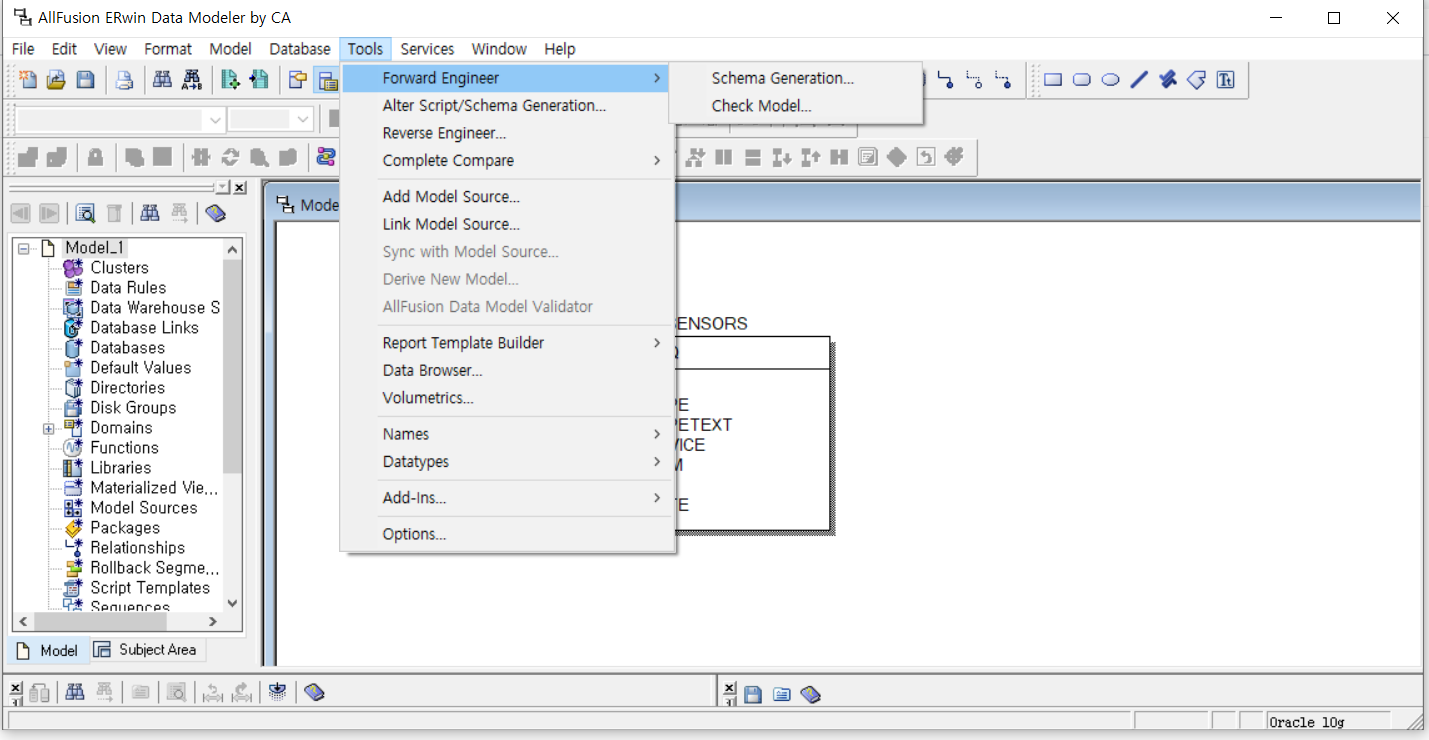Click the Find binoculars toolbar icon
Screen dimensions: 1429x740
point(162,80)
